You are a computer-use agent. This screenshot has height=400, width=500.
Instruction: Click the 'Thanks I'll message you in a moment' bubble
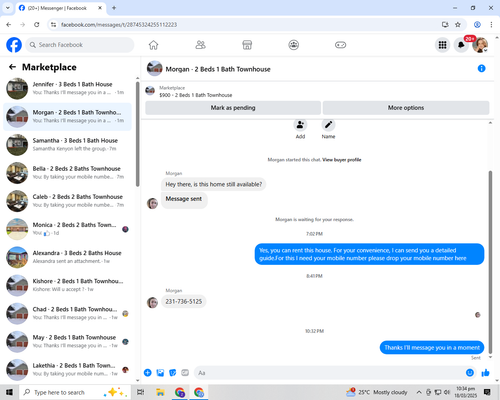[x=432, y=348]
